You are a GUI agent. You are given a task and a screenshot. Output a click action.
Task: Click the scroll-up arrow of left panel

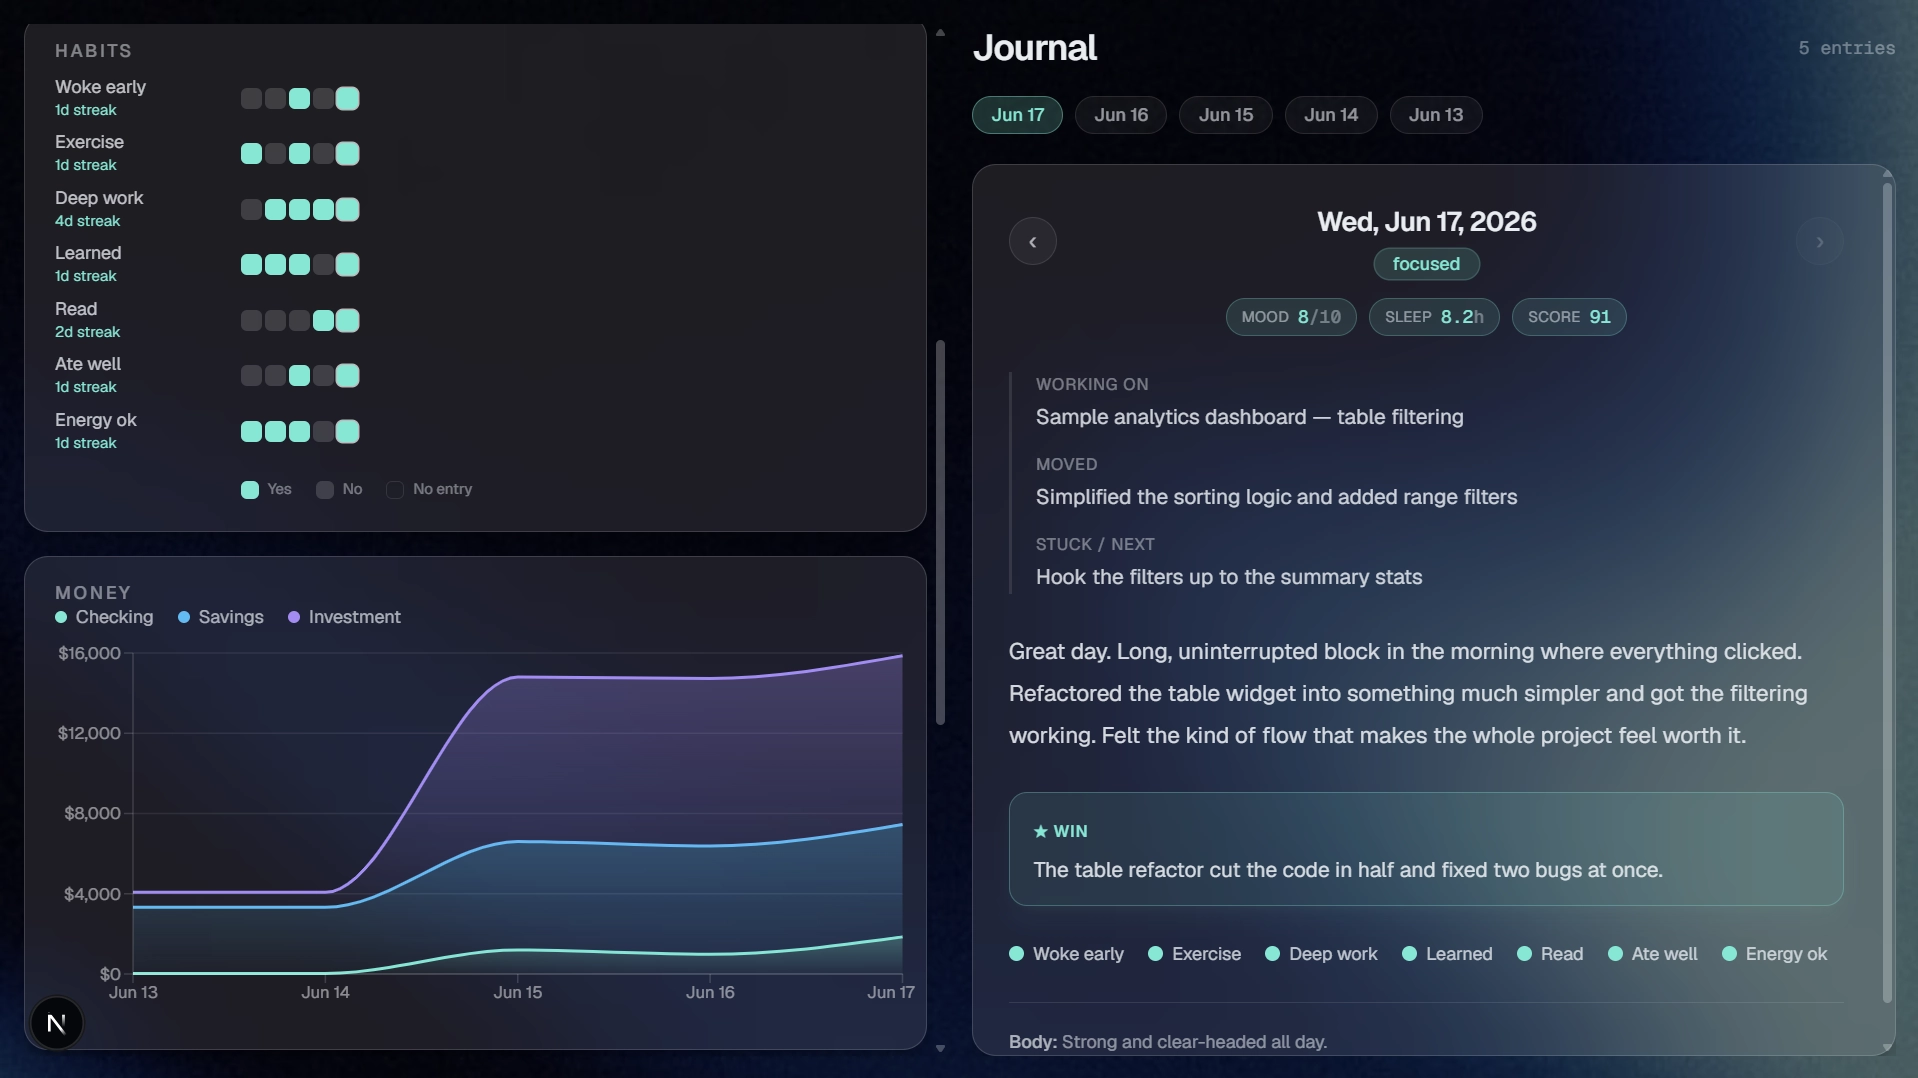[x=940, y=33]
